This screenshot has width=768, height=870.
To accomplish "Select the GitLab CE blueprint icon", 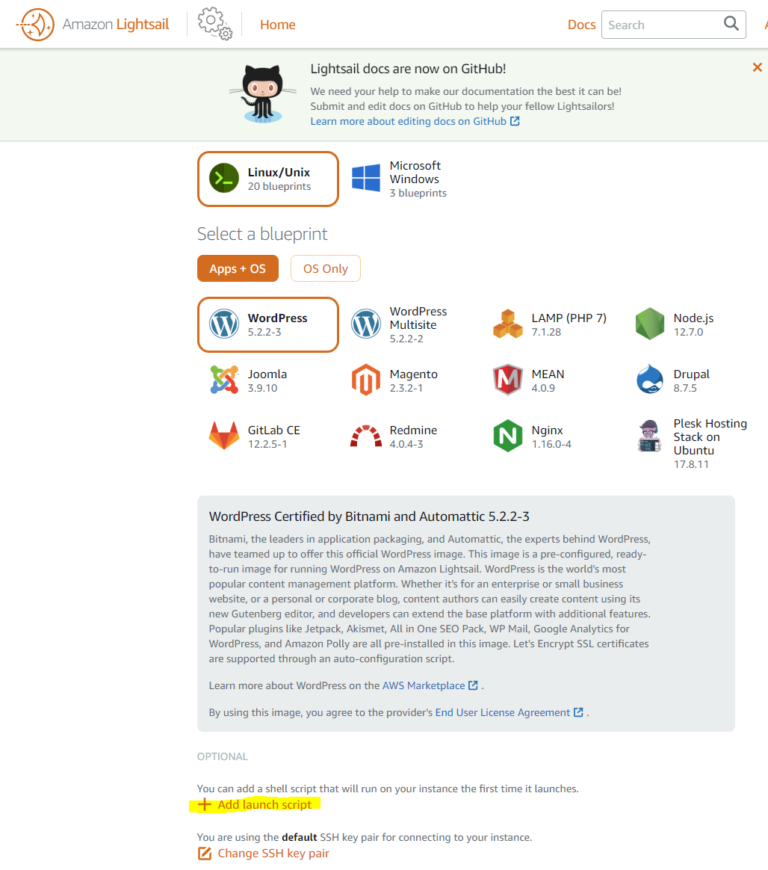I will [x=224, y=436].
